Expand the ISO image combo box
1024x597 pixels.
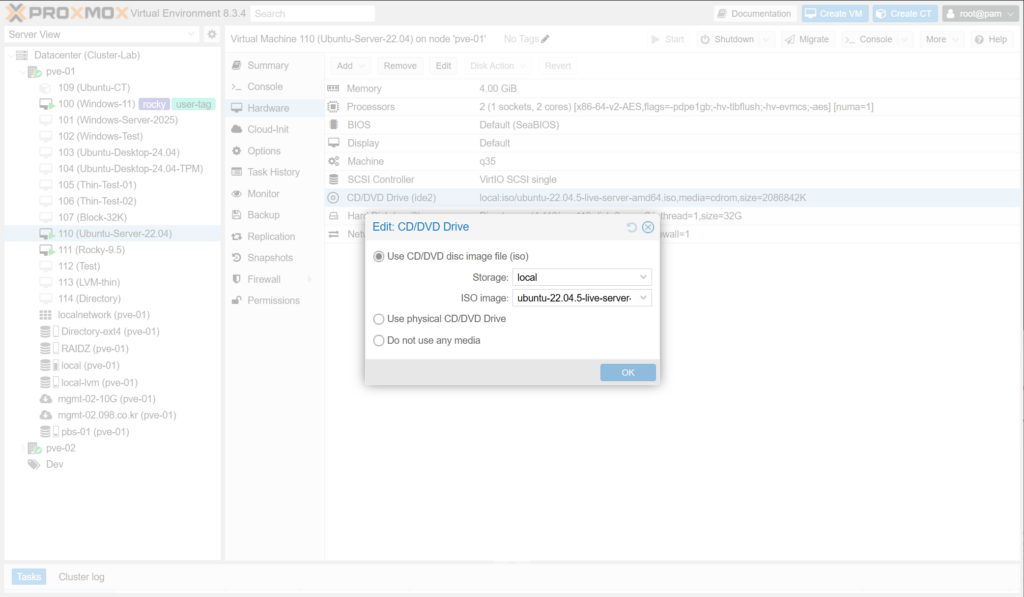click(582, 298)
